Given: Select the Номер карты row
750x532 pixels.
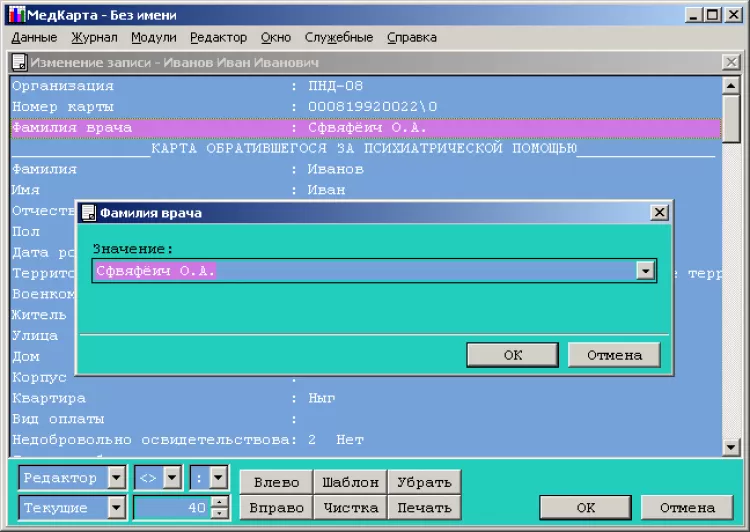Looking at the screenshot, I should (x=366, y=107).
